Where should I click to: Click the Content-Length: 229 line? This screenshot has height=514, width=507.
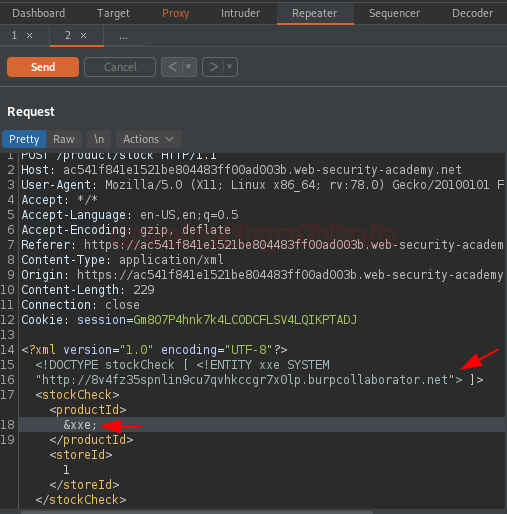pos(88,290)
